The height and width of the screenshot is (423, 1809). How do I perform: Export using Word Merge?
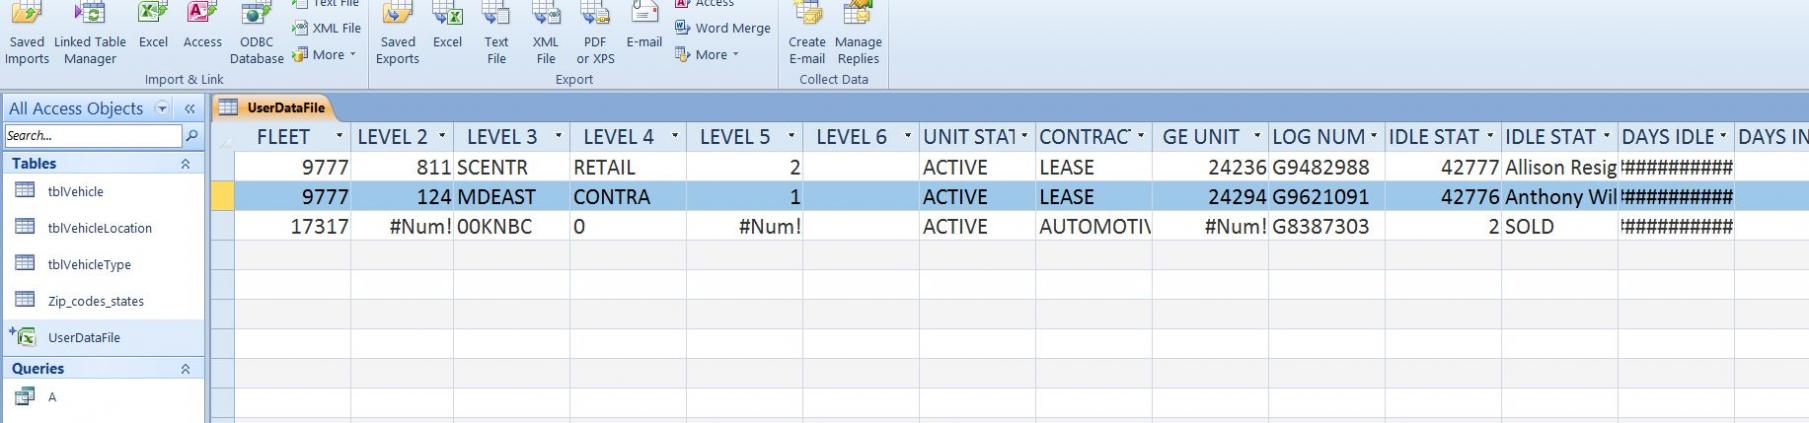click(x=722, y=28)
